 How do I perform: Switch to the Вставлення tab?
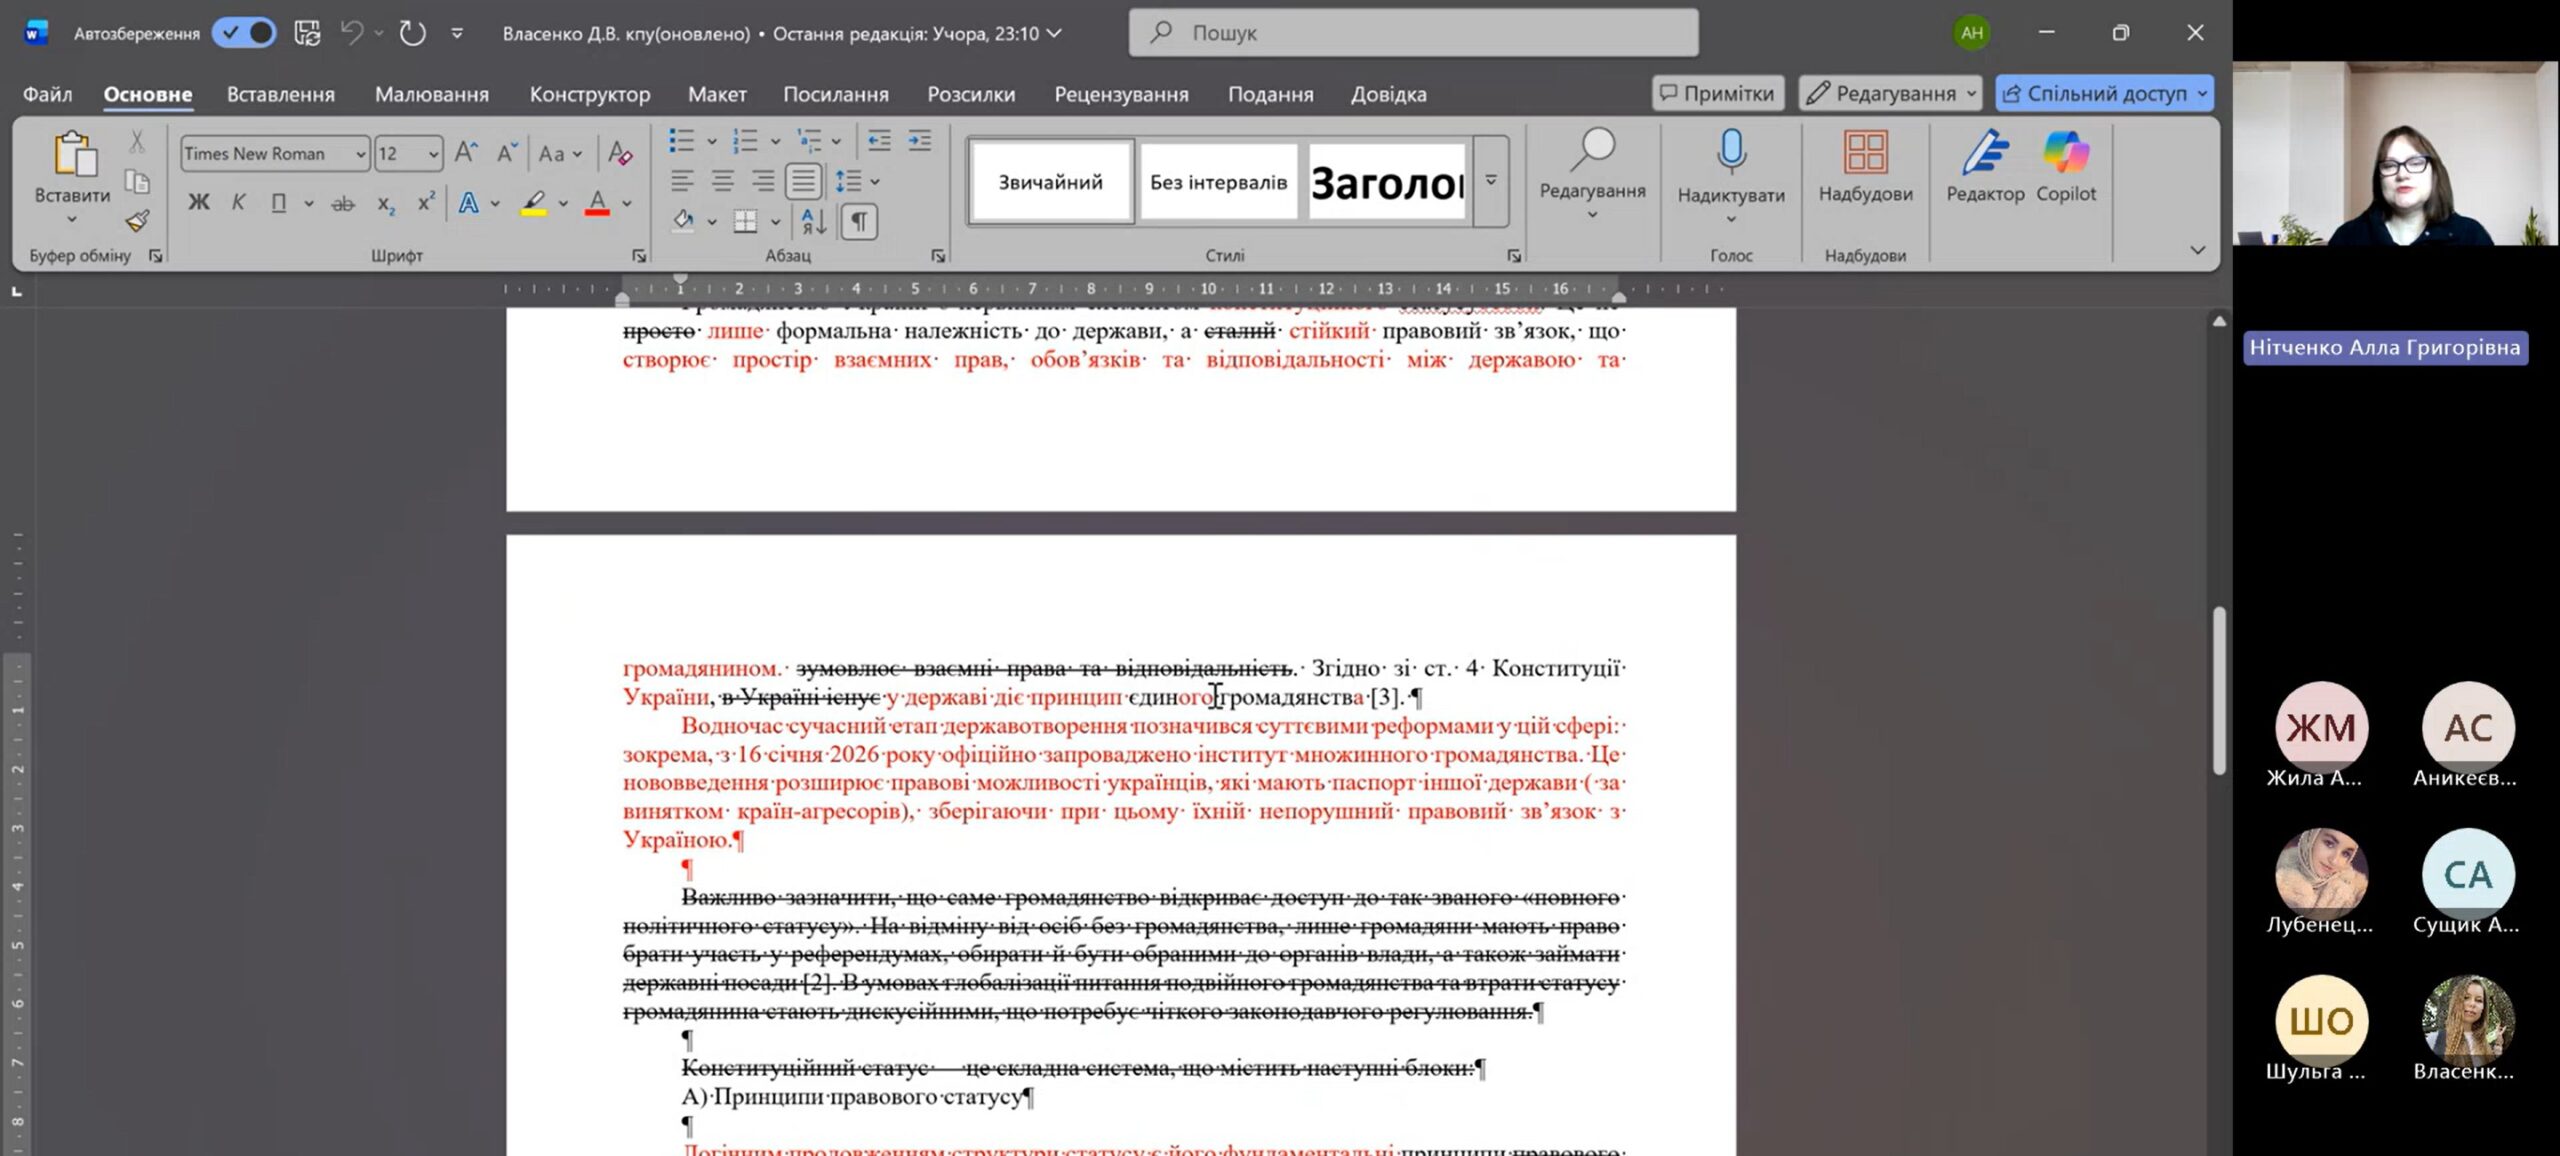[280, 94]
